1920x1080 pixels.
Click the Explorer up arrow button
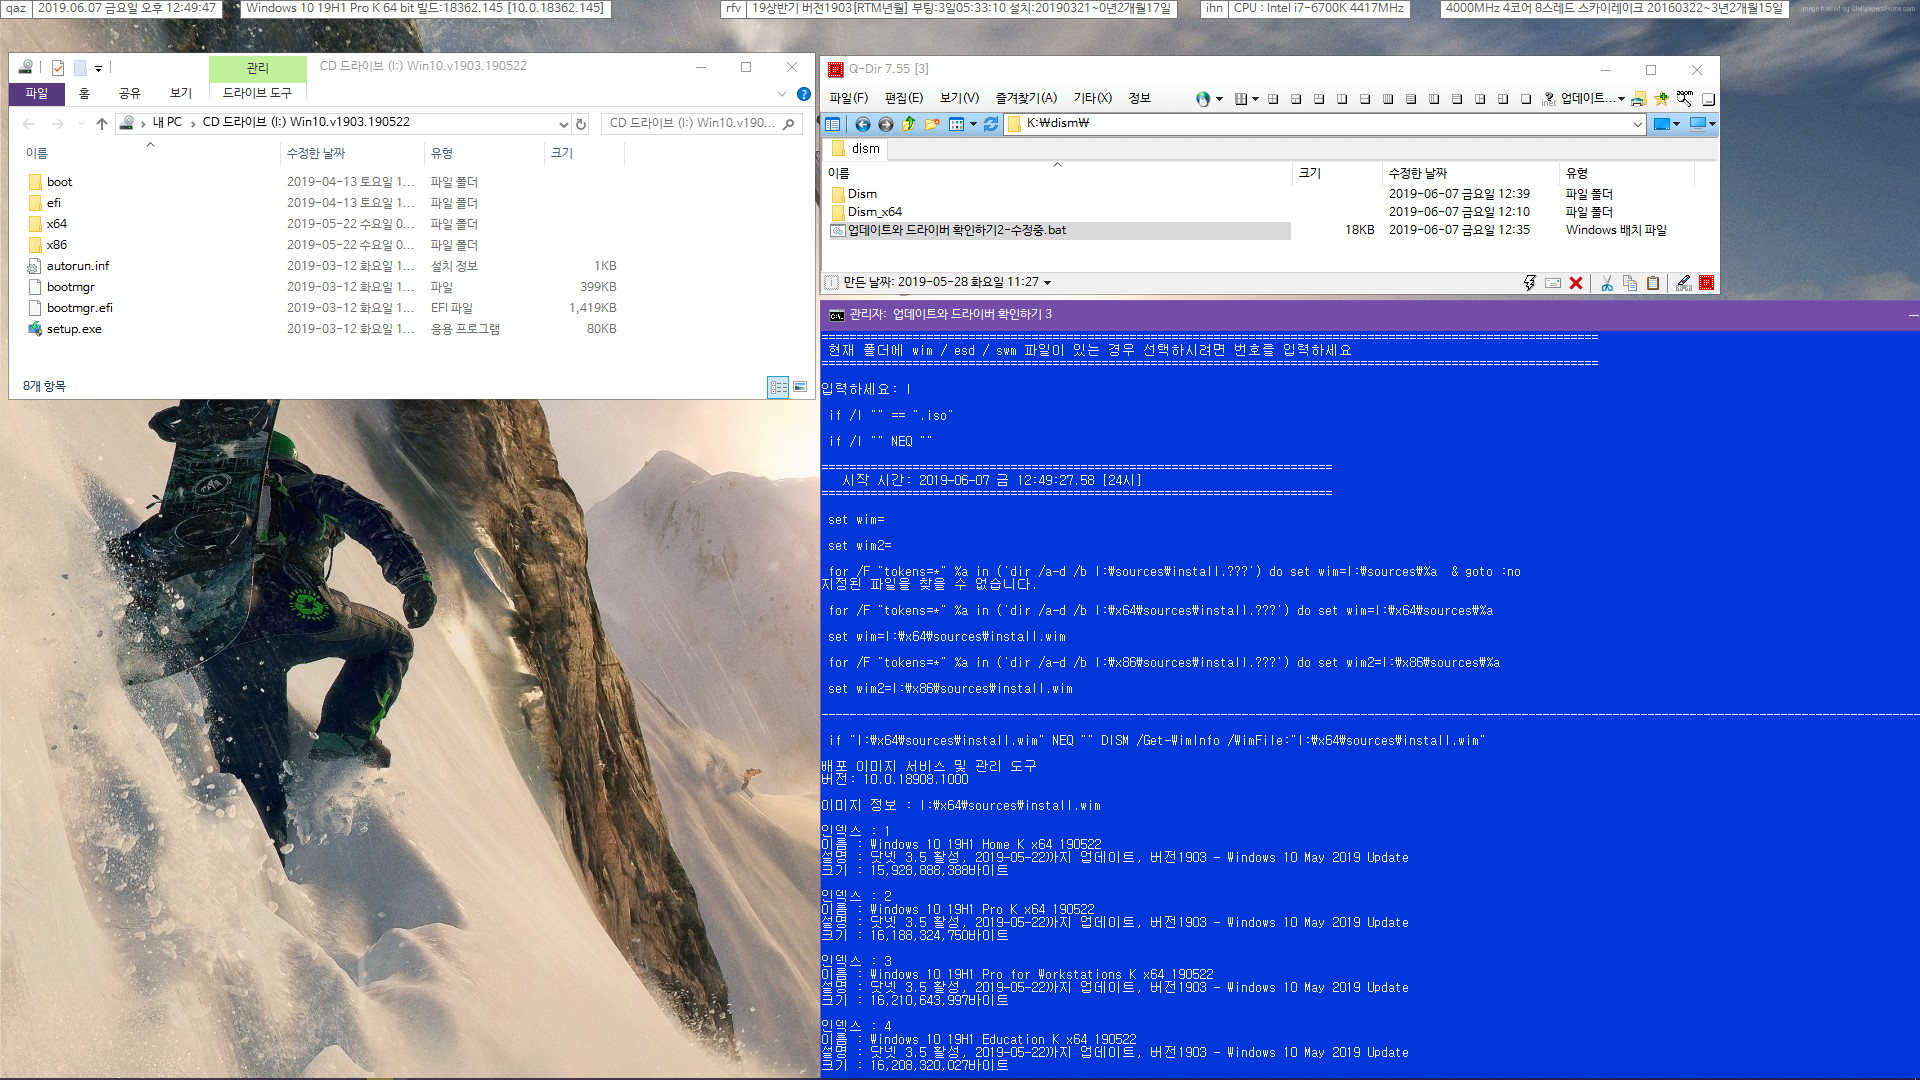(101, 123)
